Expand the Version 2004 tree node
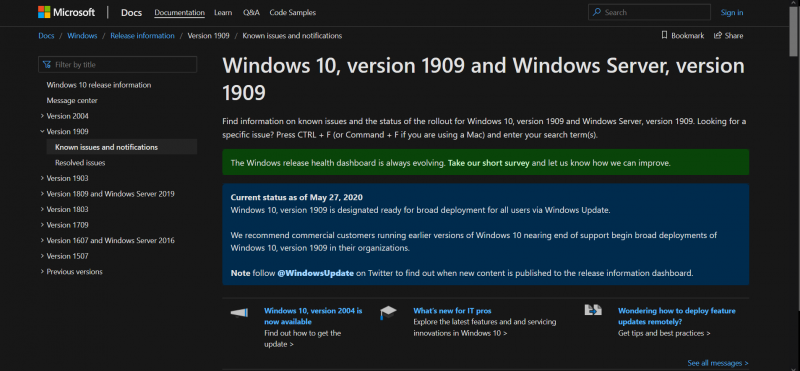Screen dimensions: 800x371 [42, 116]
